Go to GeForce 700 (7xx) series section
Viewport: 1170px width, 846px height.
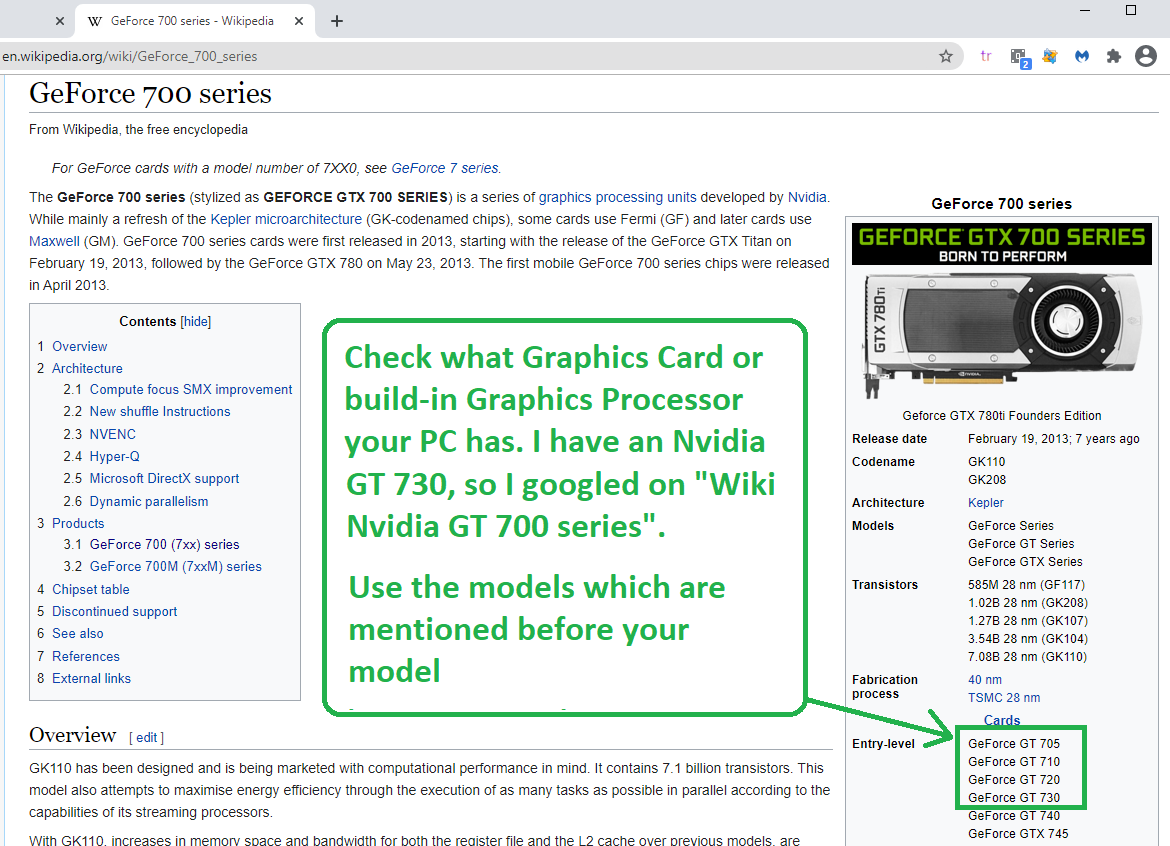[164, 545]
